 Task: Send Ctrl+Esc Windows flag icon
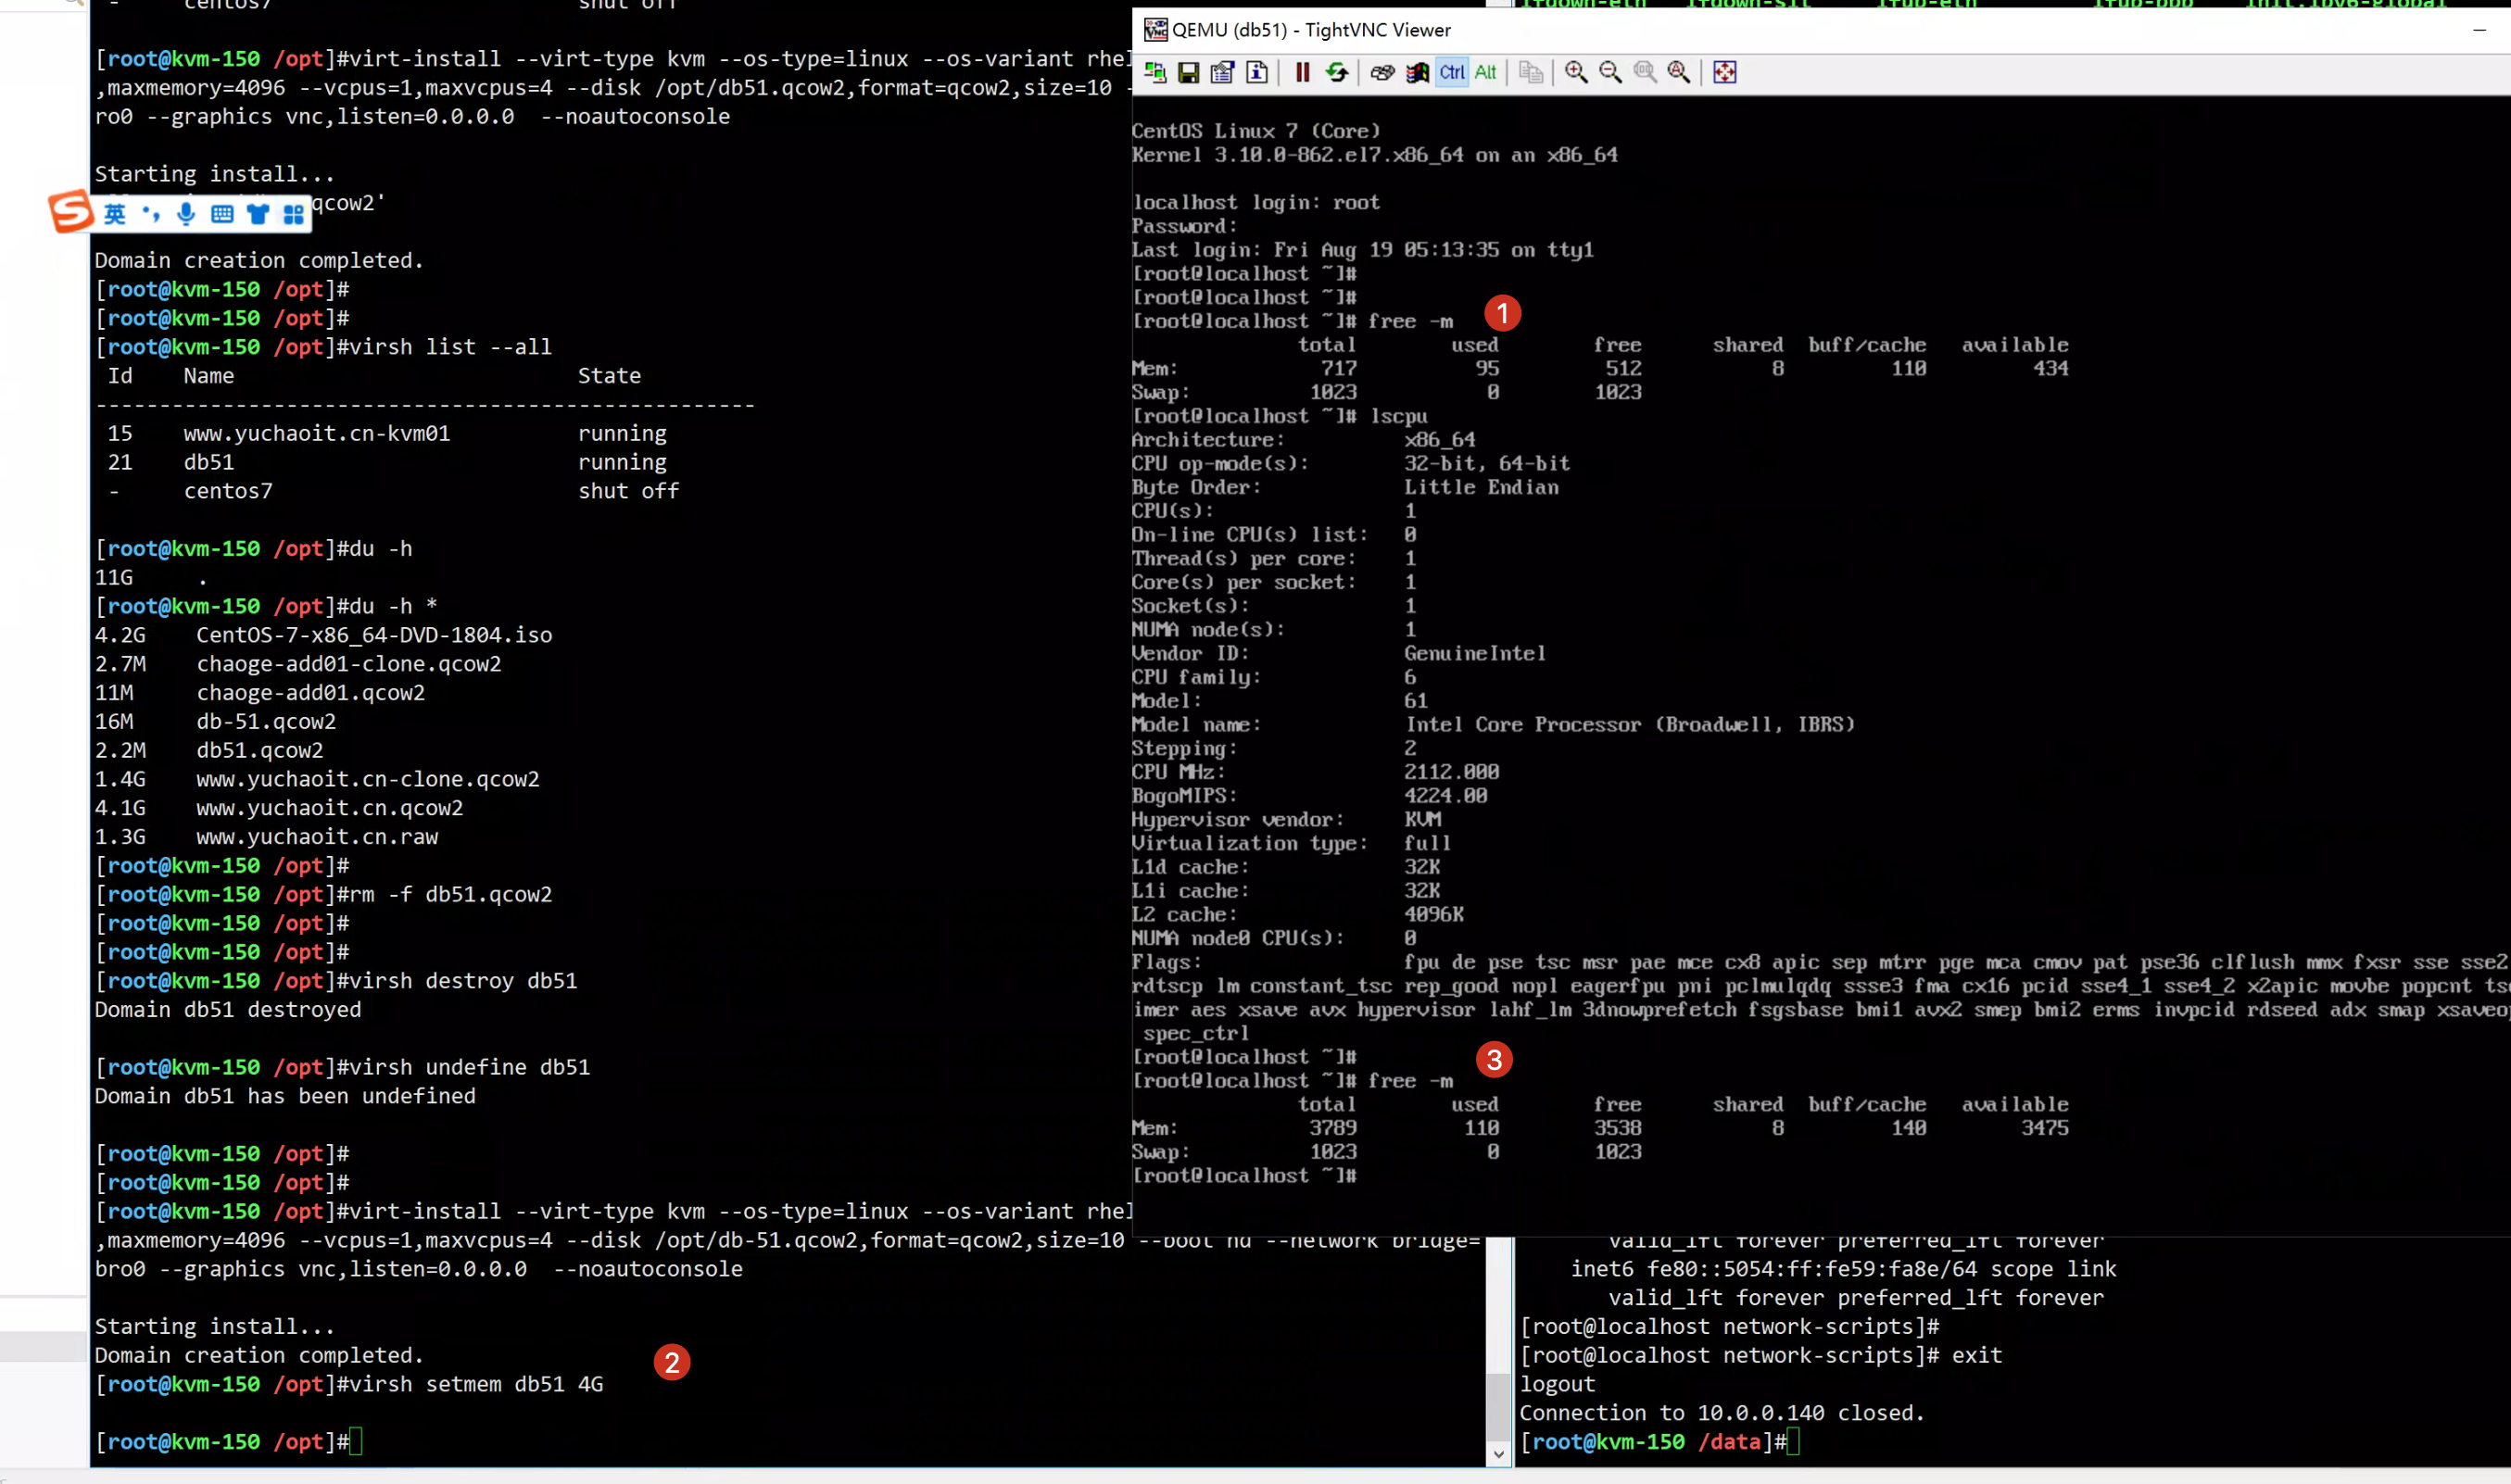pyautogui.click(x=1417, y=72)
